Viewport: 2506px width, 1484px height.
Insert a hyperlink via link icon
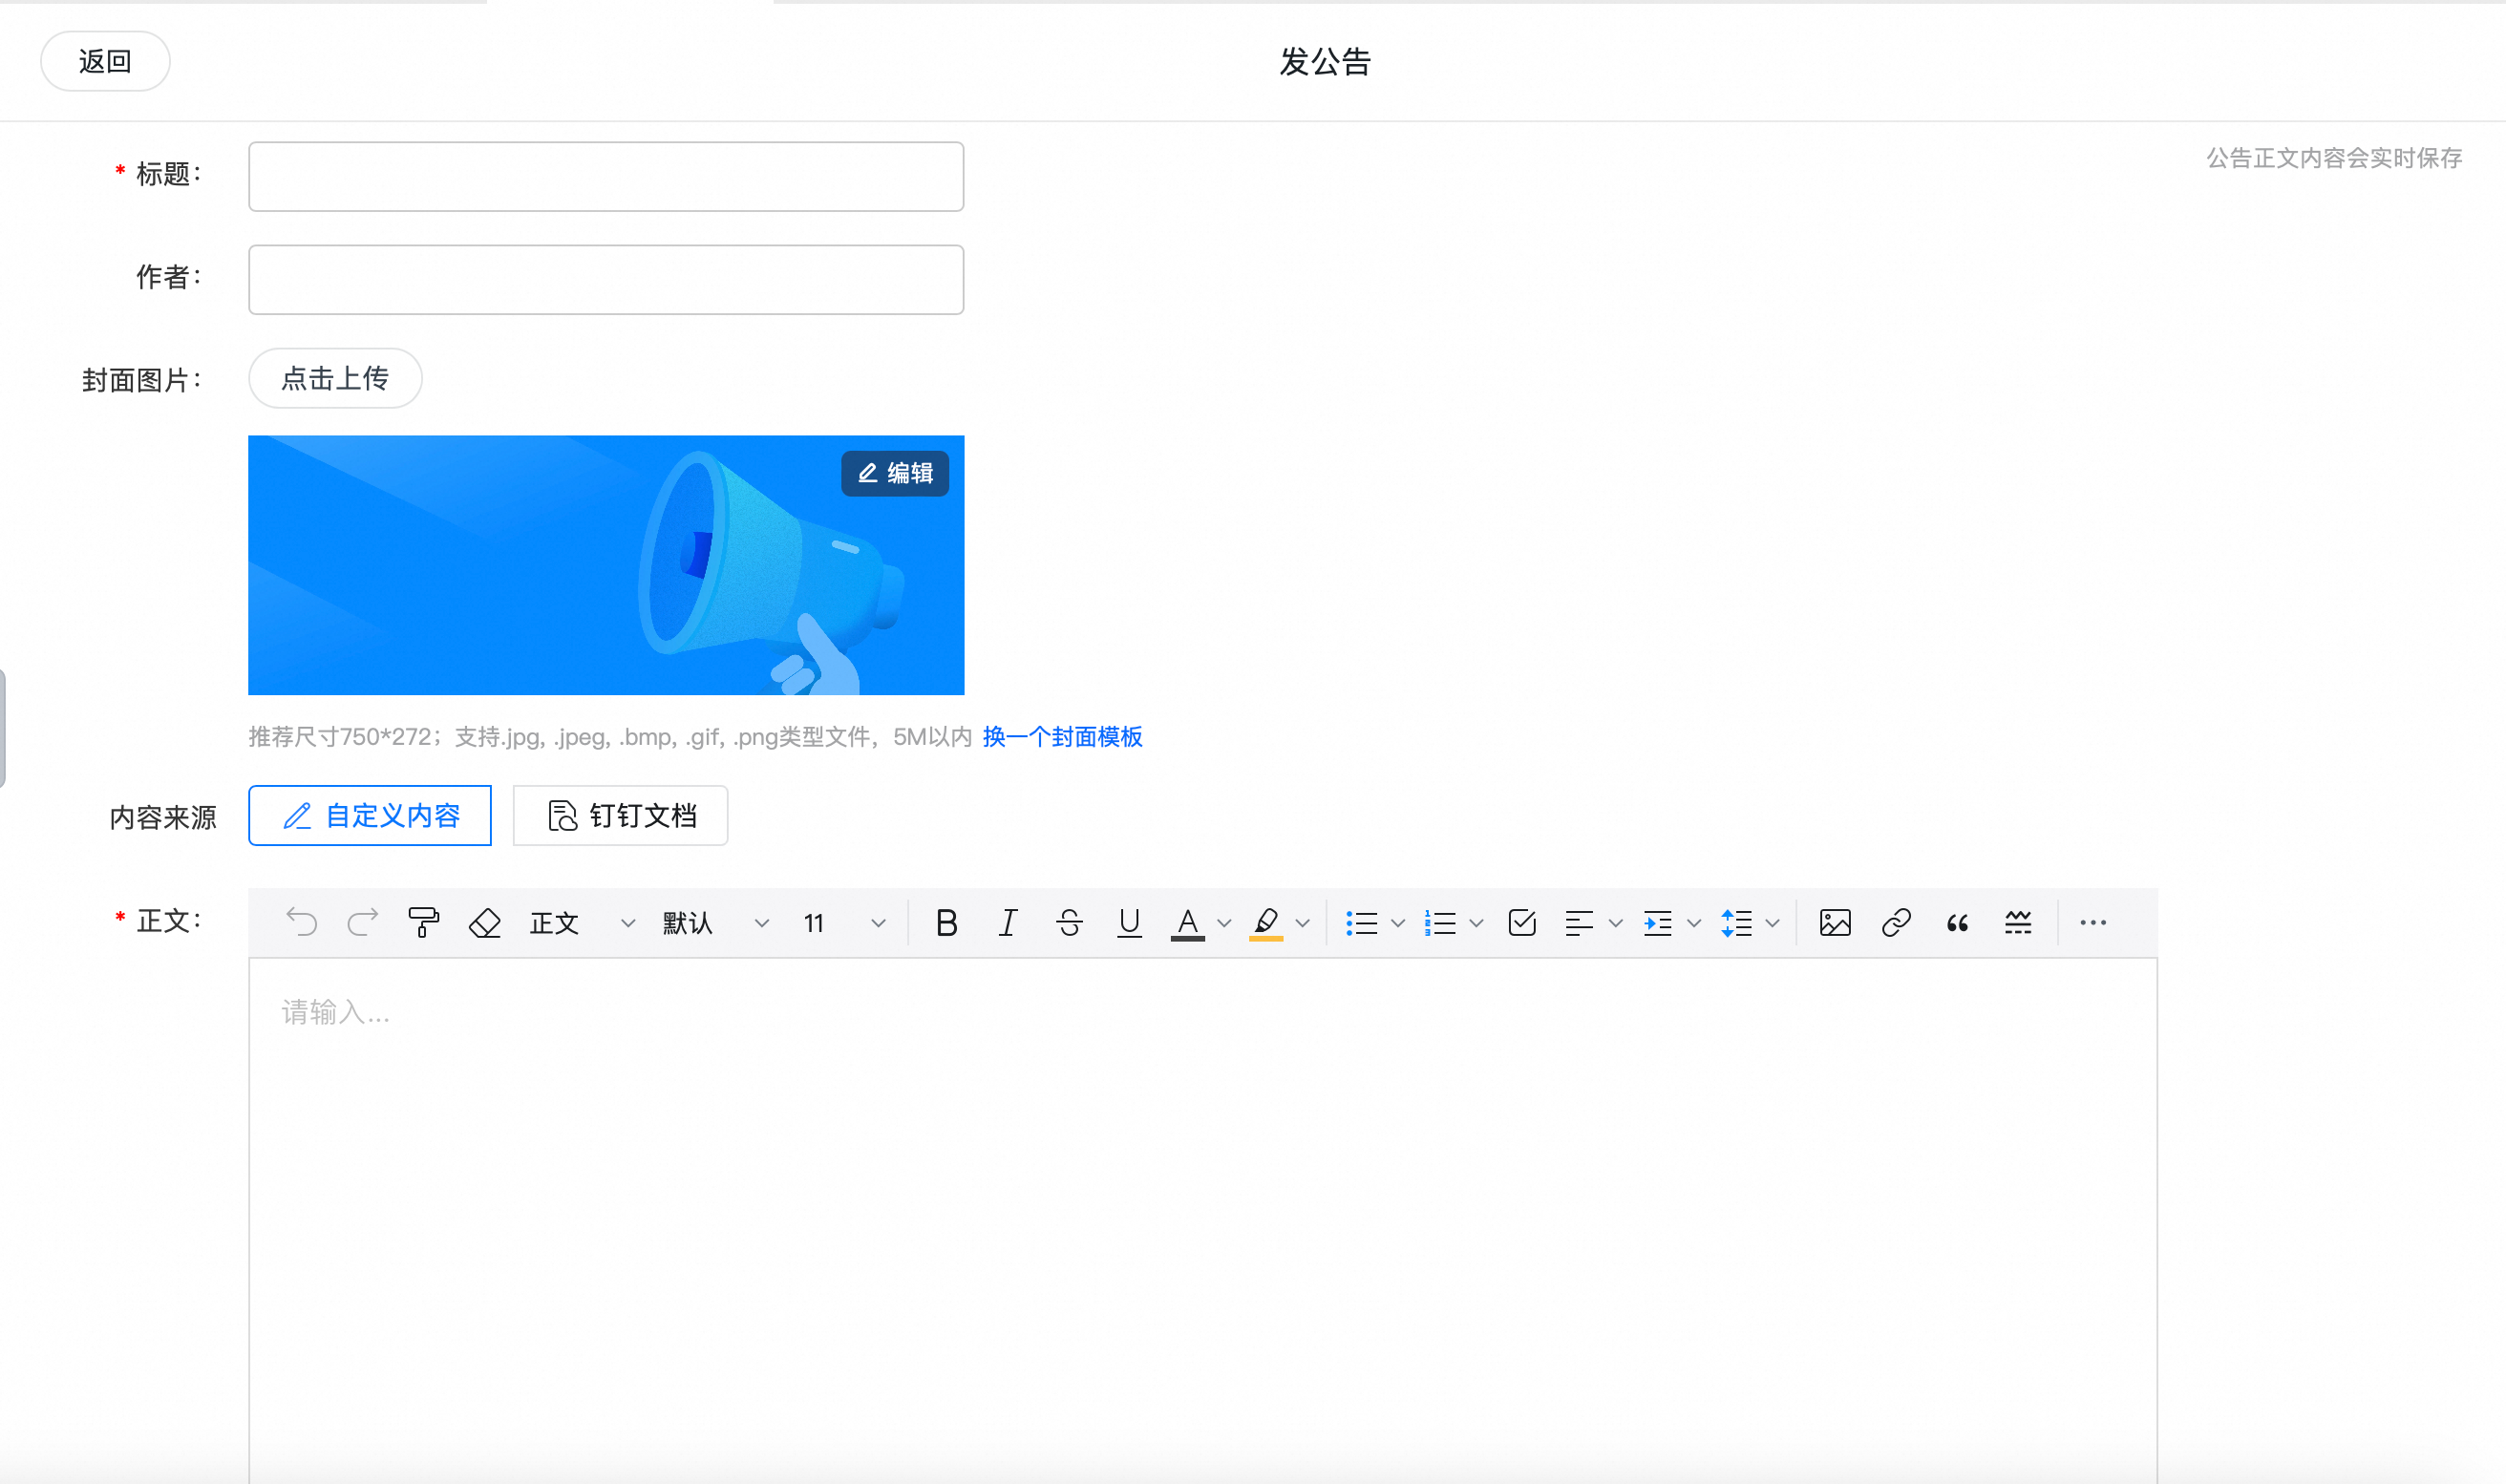1896,922
